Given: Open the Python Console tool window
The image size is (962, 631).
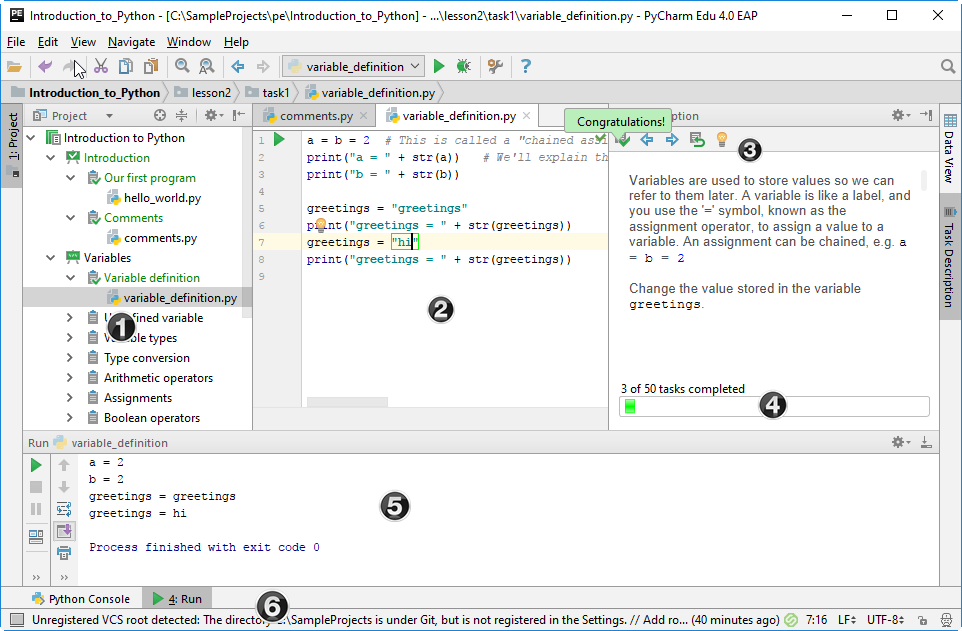Looking at the screenshot, I should pos(82,598).
